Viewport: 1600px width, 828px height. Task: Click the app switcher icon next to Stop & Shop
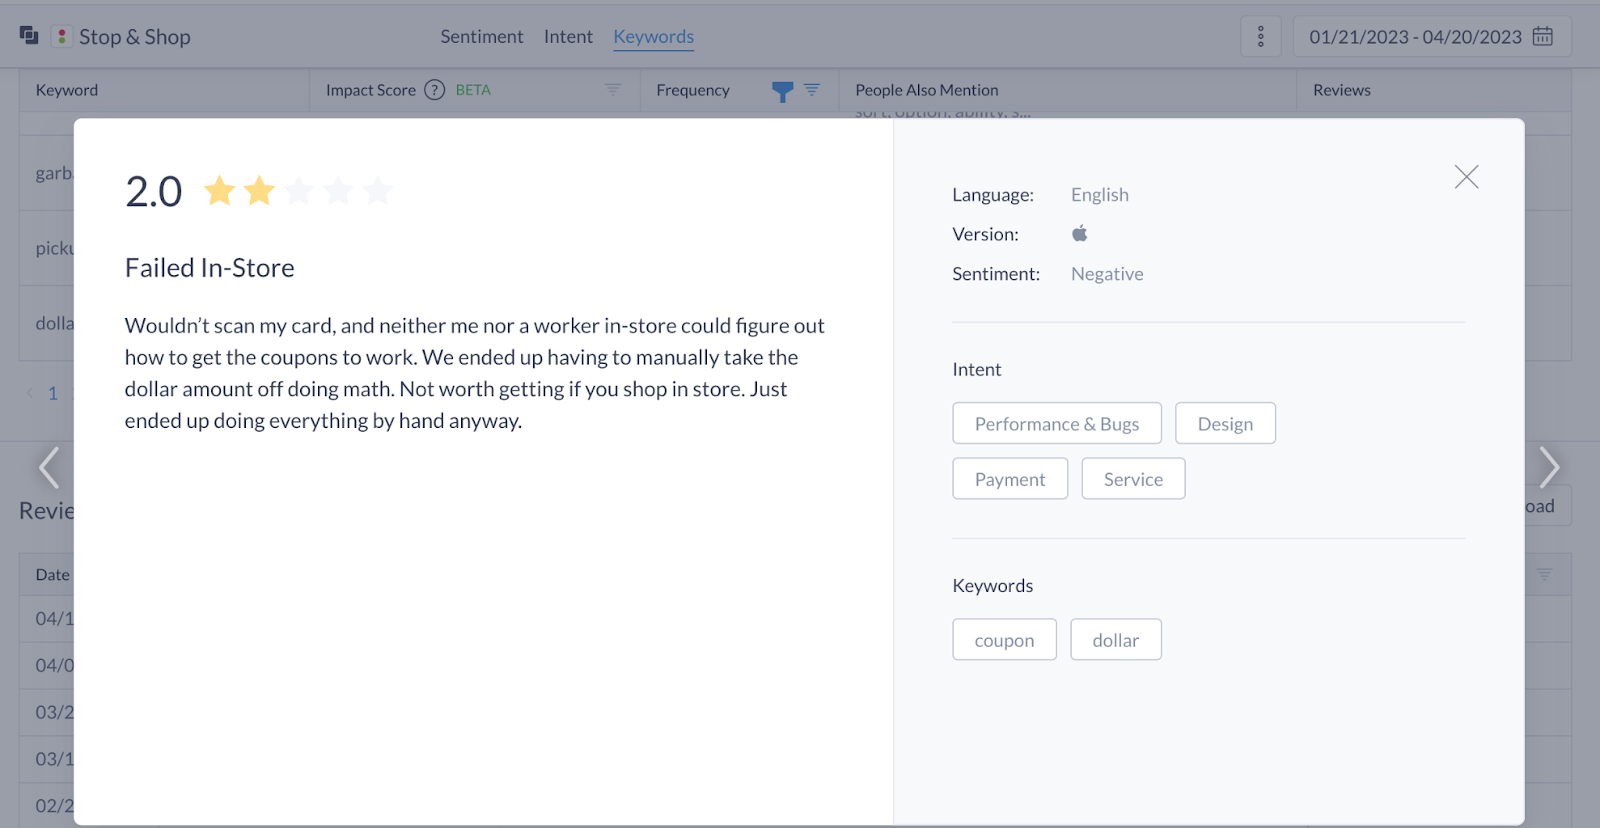pos(29,35)
